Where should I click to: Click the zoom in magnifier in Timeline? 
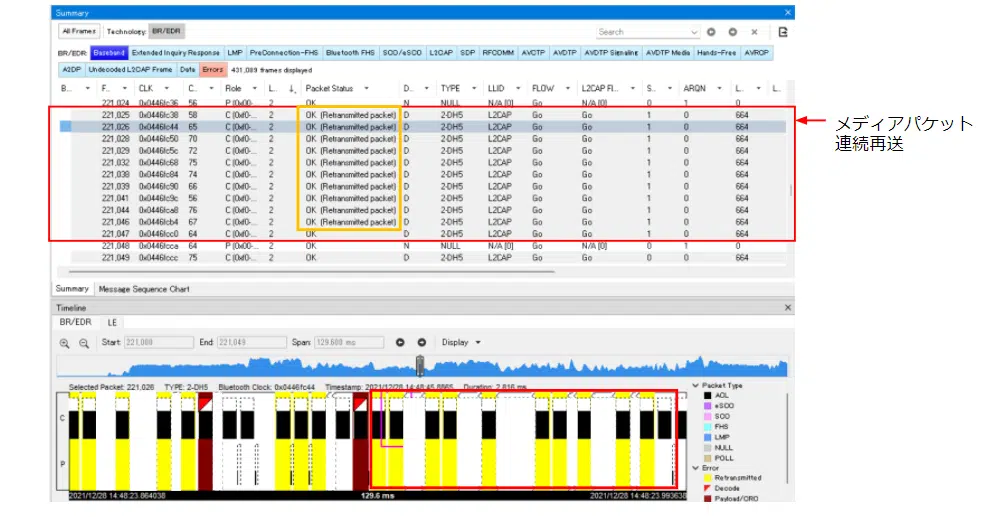coord(65,342)
